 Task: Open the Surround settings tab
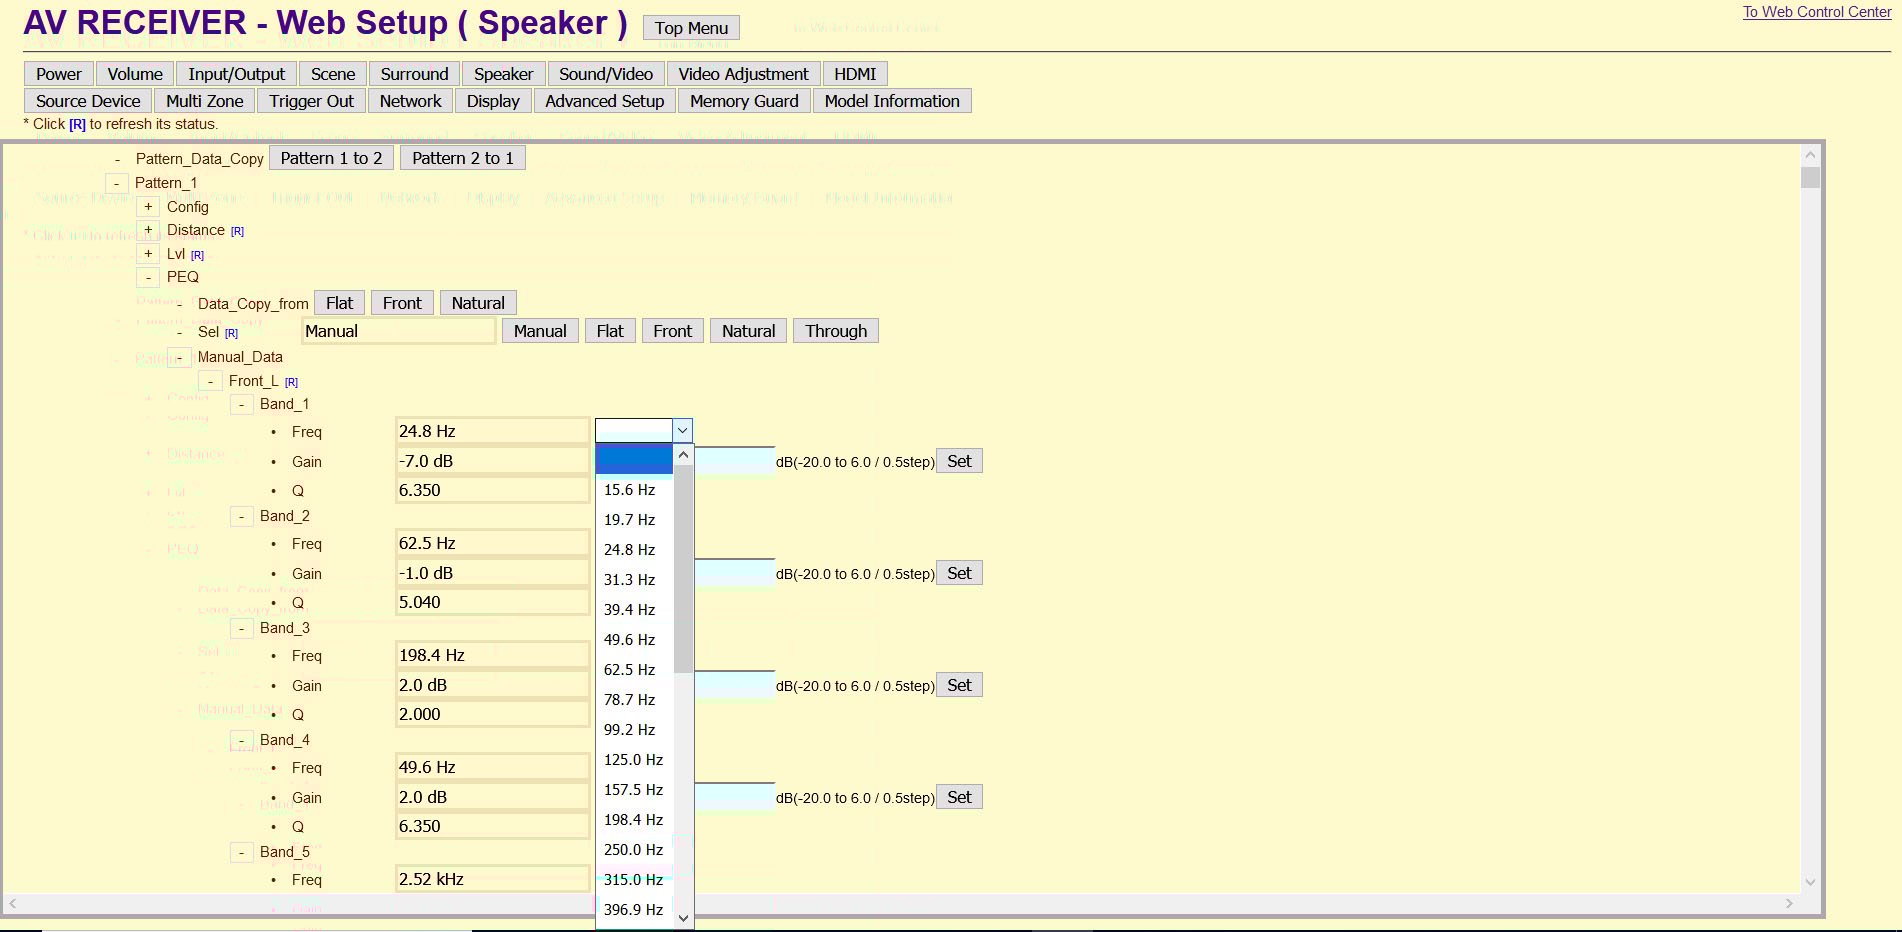[414, 74]
